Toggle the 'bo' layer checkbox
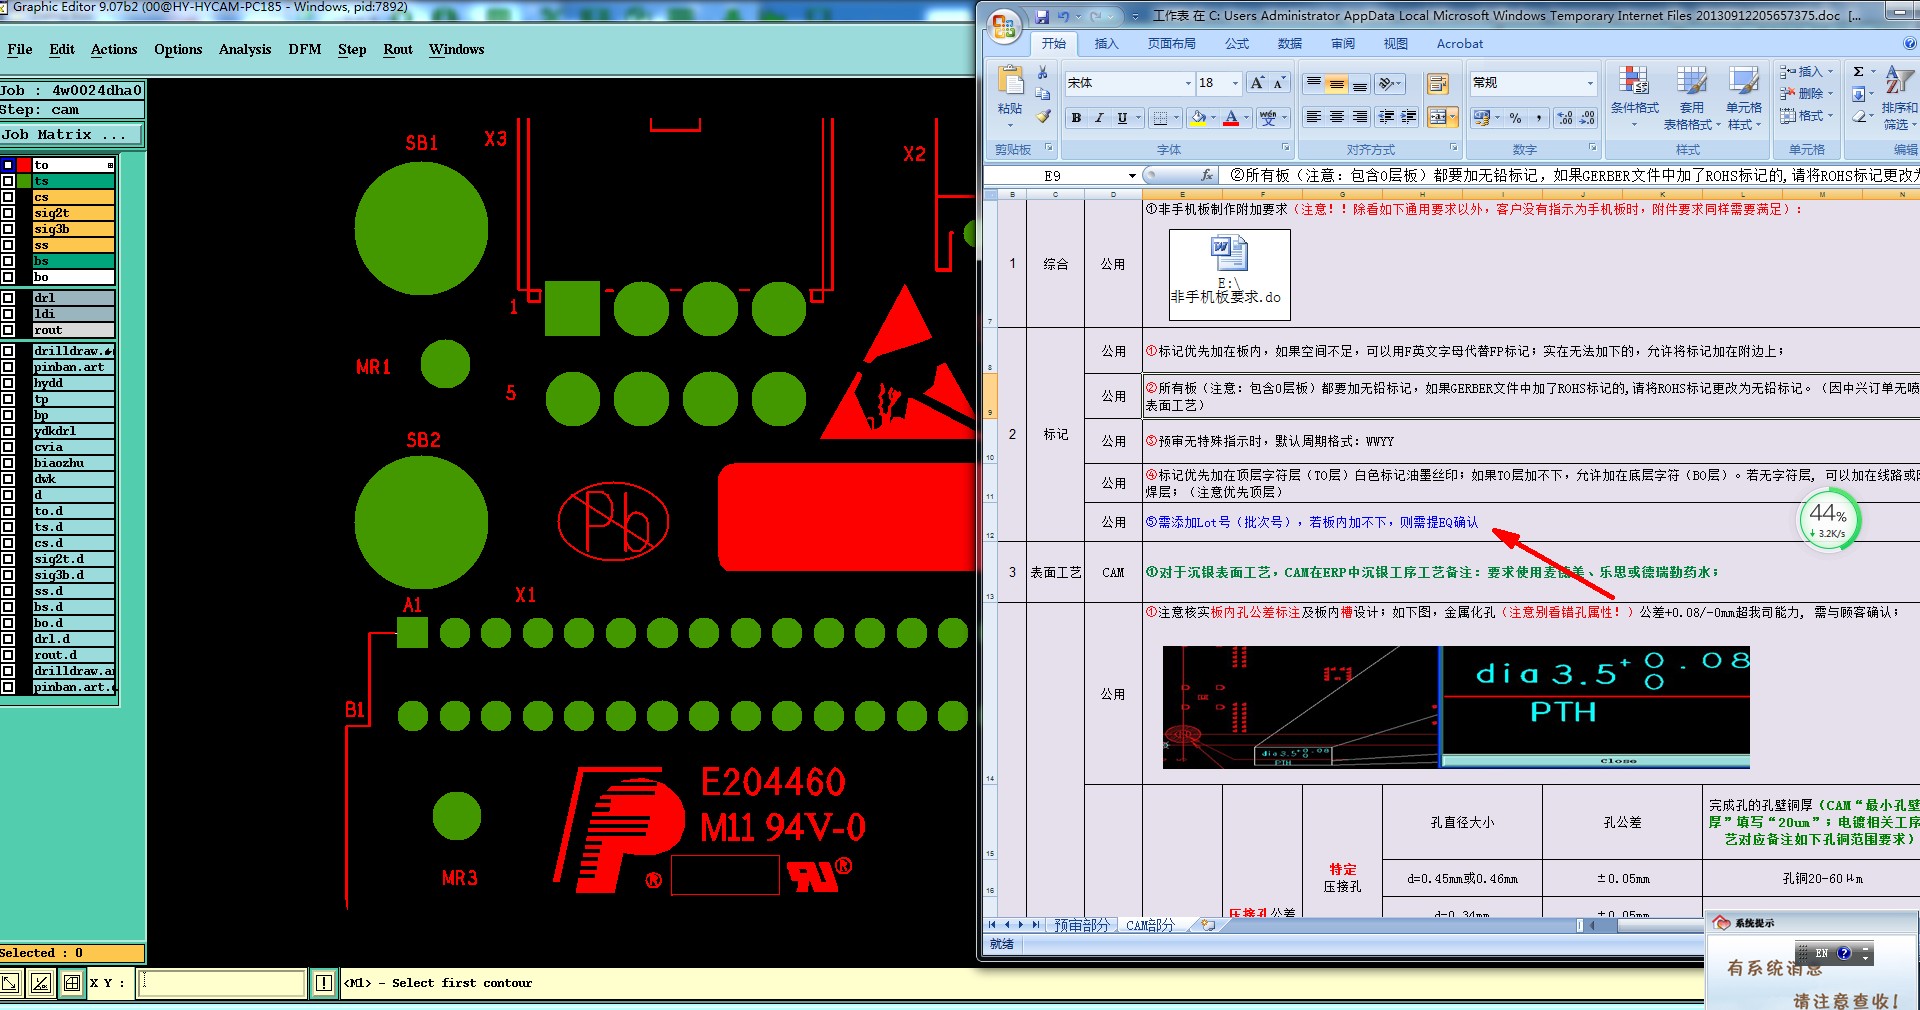This screenshot has width=1920, height=1010. [8, 277]
